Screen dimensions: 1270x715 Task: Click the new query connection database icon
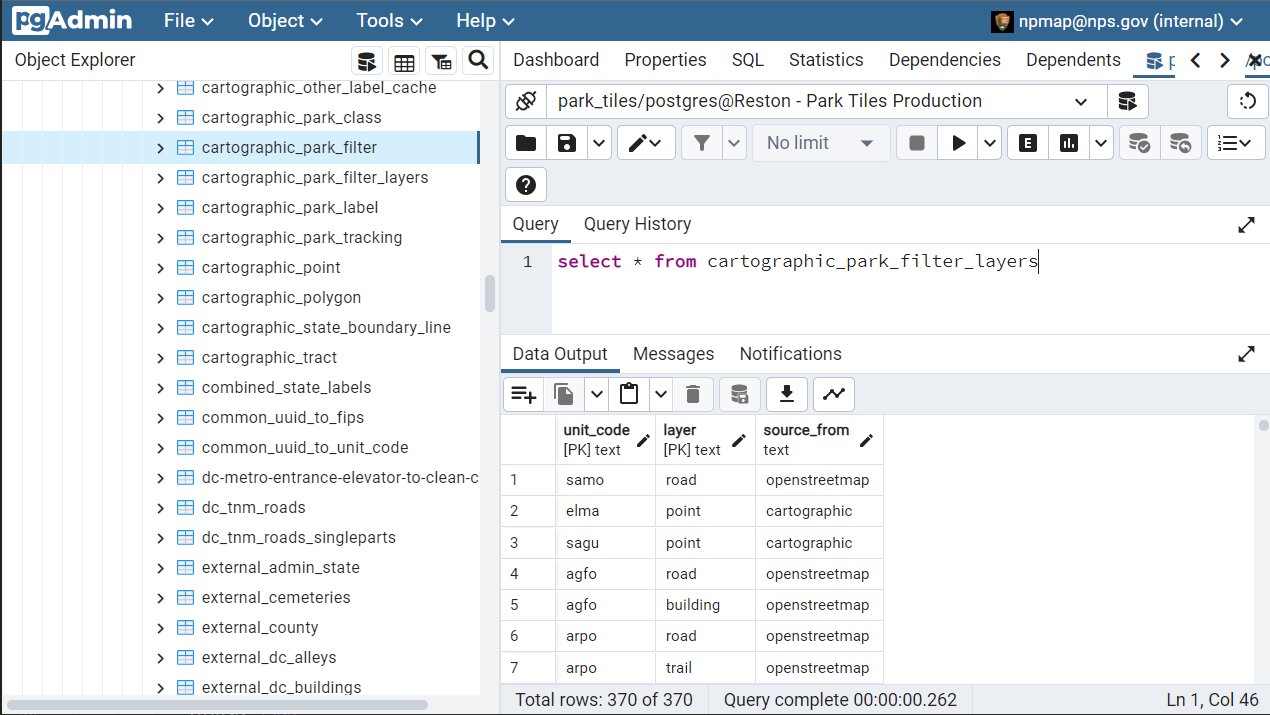point(1127,101)
